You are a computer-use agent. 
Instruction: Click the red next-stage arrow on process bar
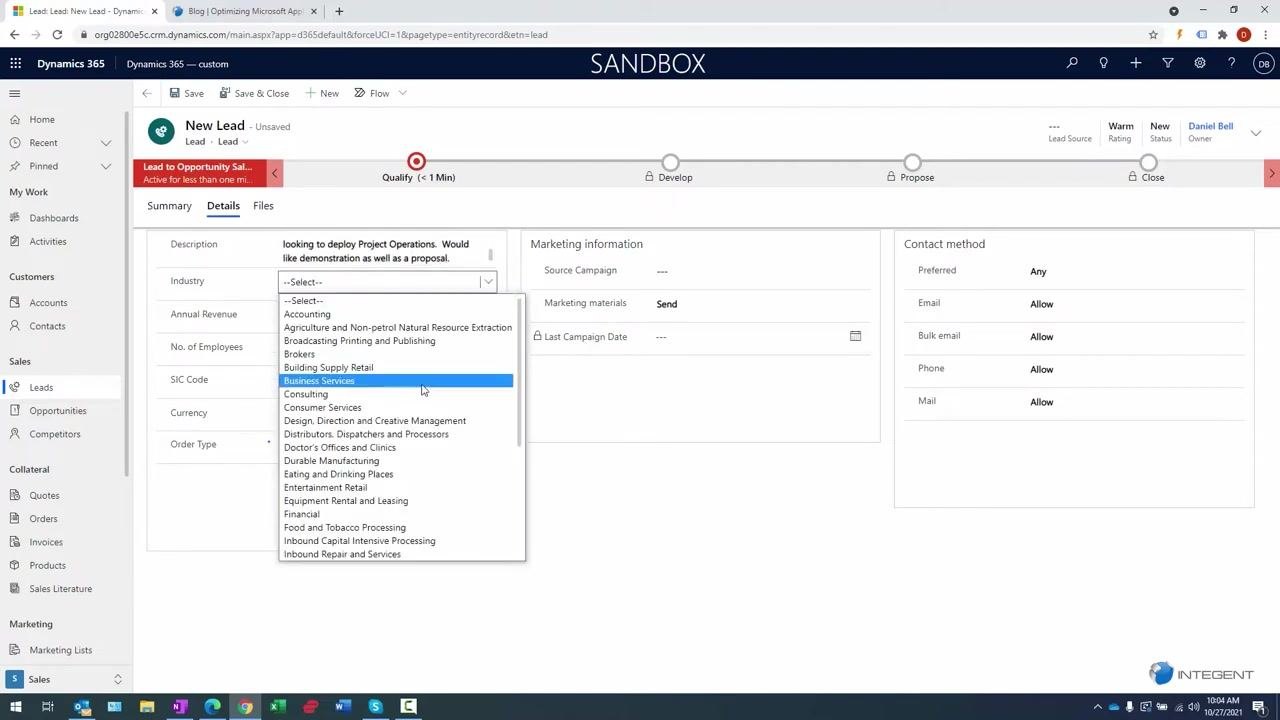point(1272,173)
